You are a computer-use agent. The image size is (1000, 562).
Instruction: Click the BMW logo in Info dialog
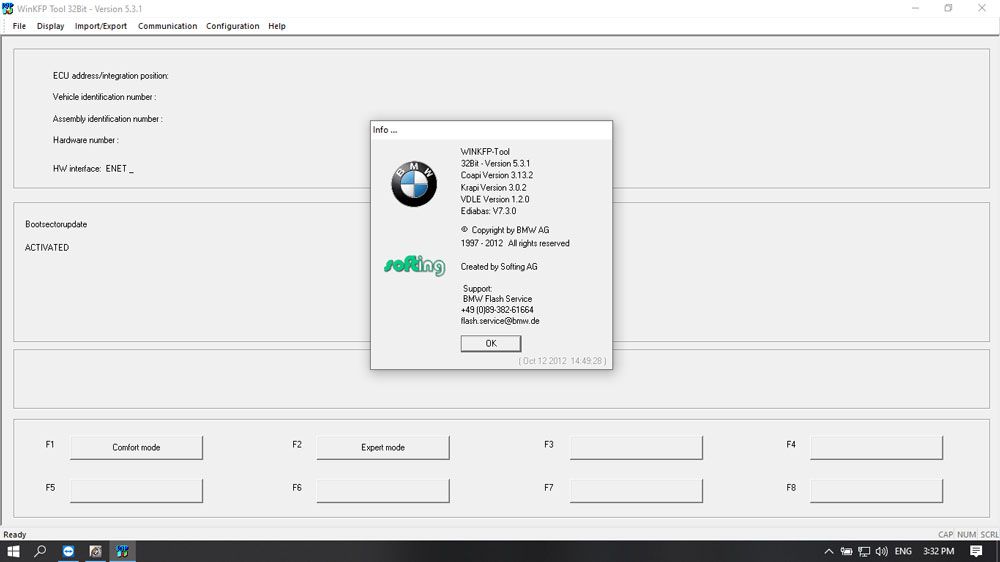[x=414, y=184]
